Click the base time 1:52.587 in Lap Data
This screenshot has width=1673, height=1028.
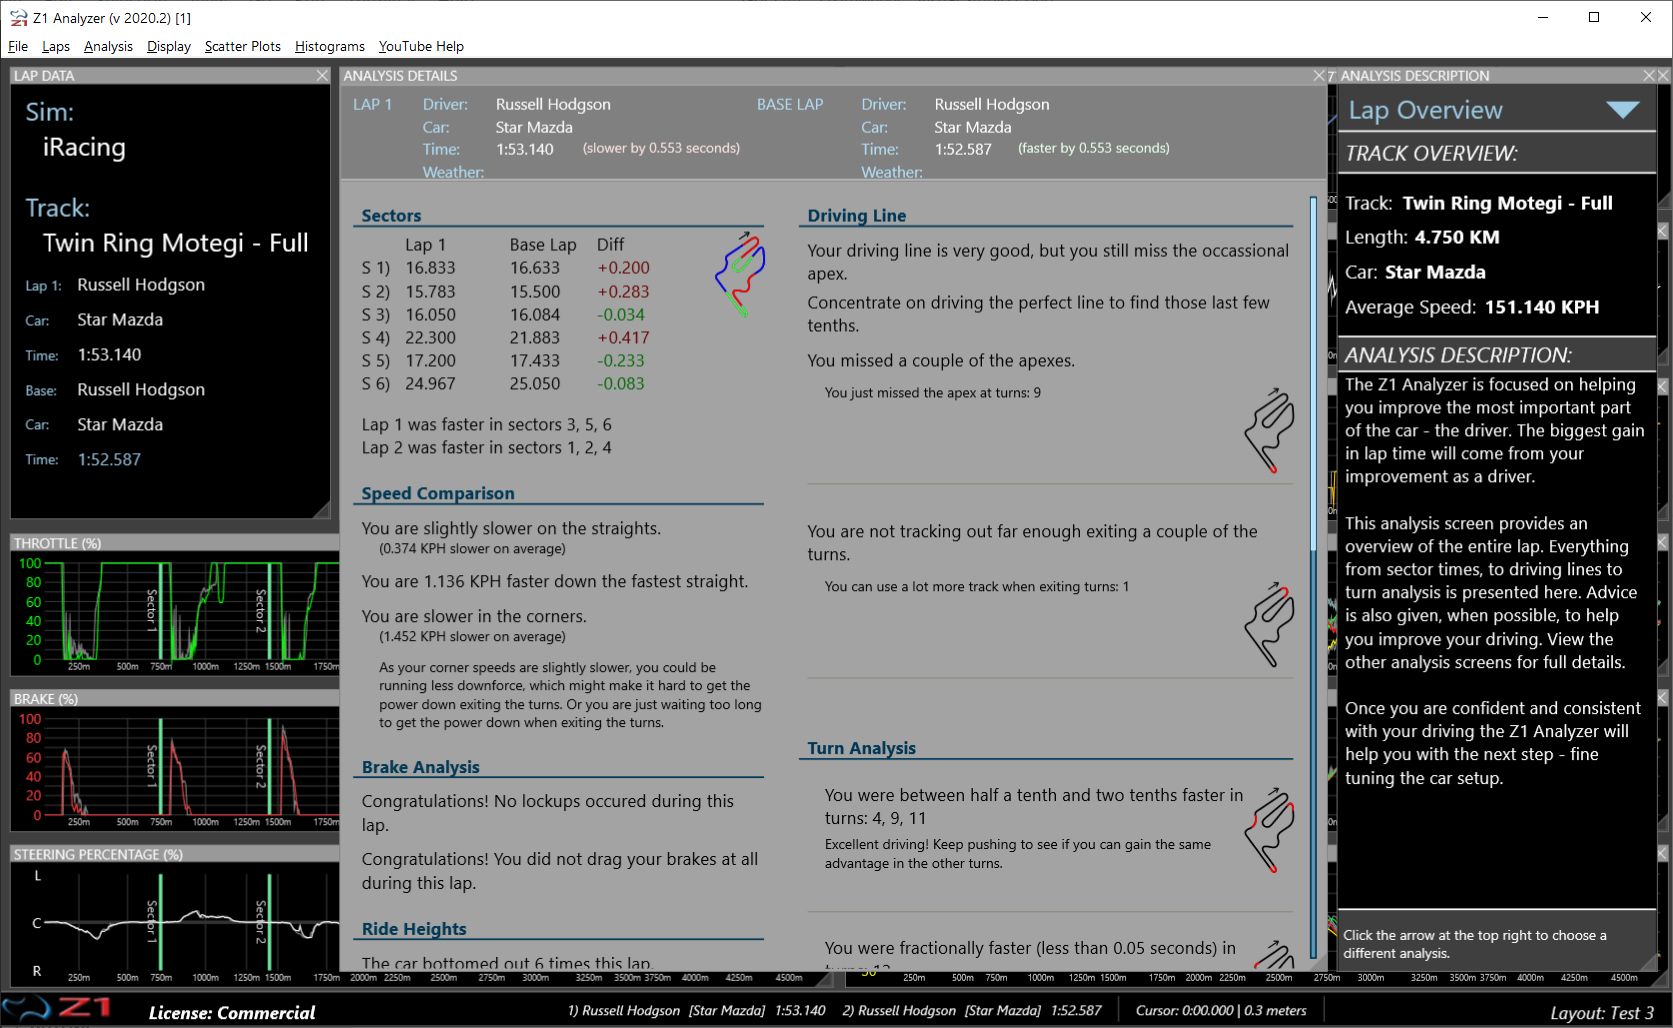(x=109, y=460)
